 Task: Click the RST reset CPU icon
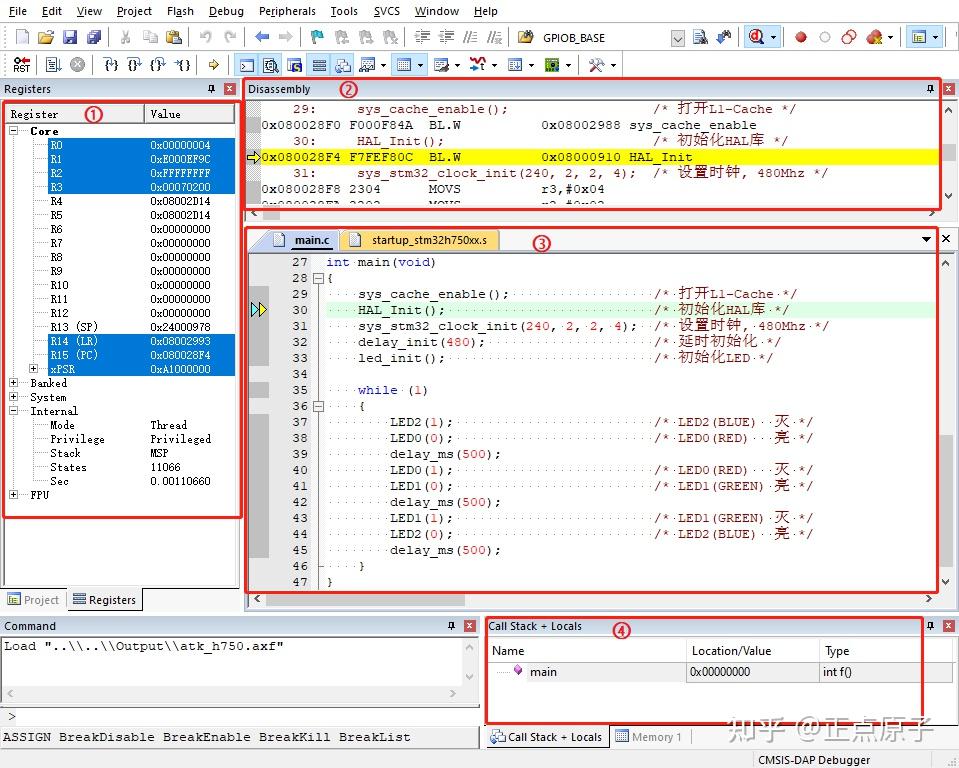point(22,65)
